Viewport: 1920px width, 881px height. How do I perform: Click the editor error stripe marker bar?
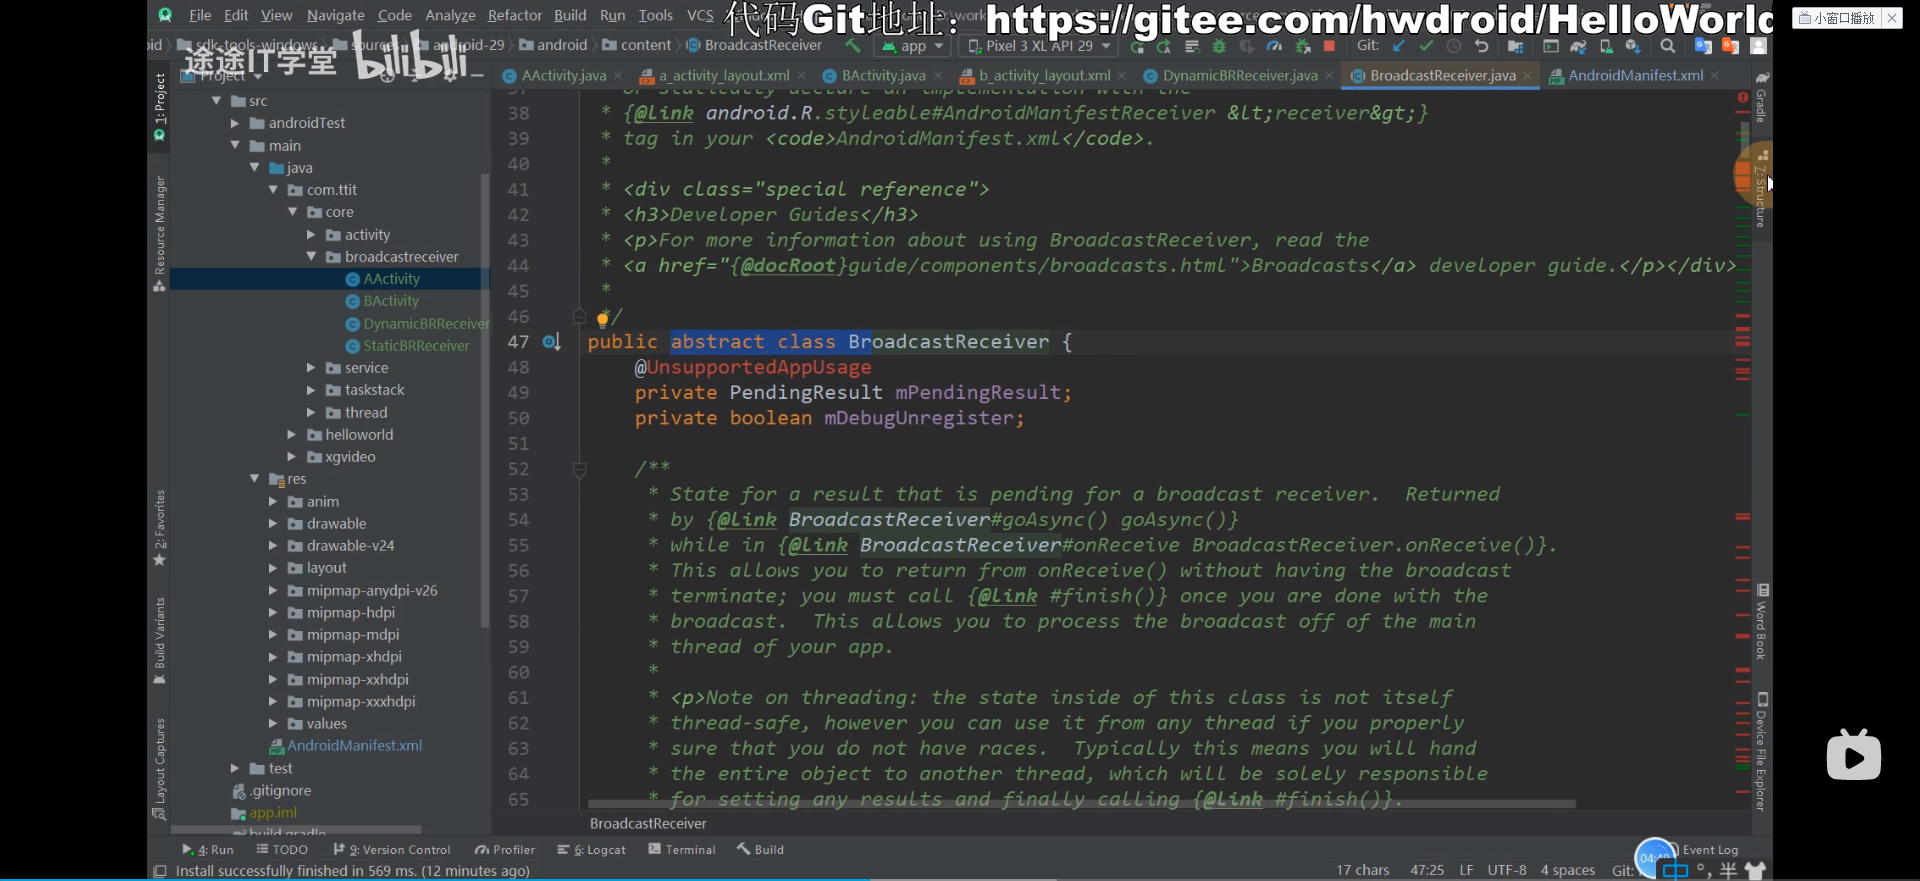tap(1743, 450)
